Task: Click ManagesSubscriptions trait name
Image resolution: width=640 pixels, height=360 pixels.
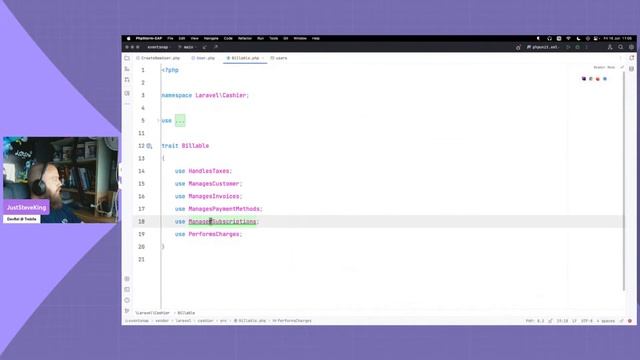Action: click(x=222, y=222)
